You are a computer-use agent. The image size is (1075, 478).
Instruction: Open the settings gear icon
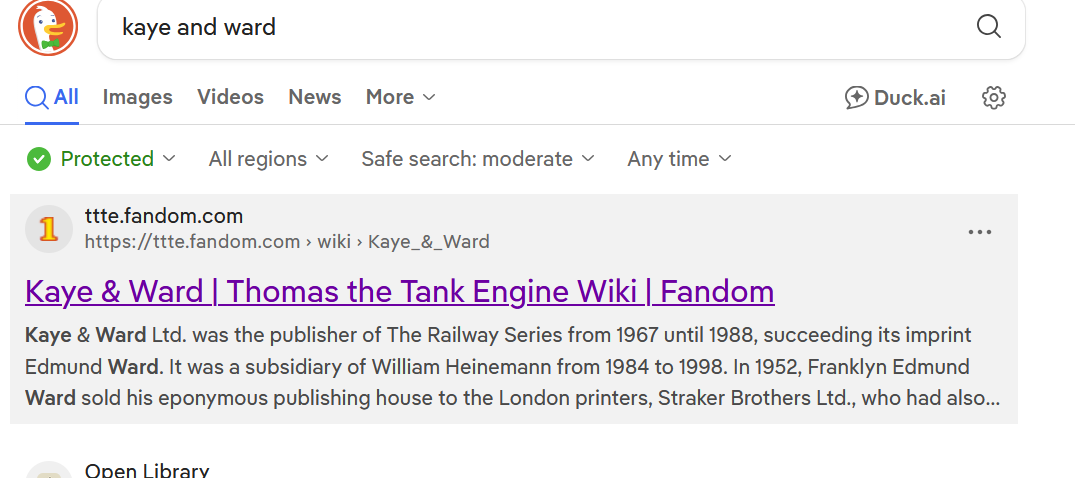pos(993,97)
